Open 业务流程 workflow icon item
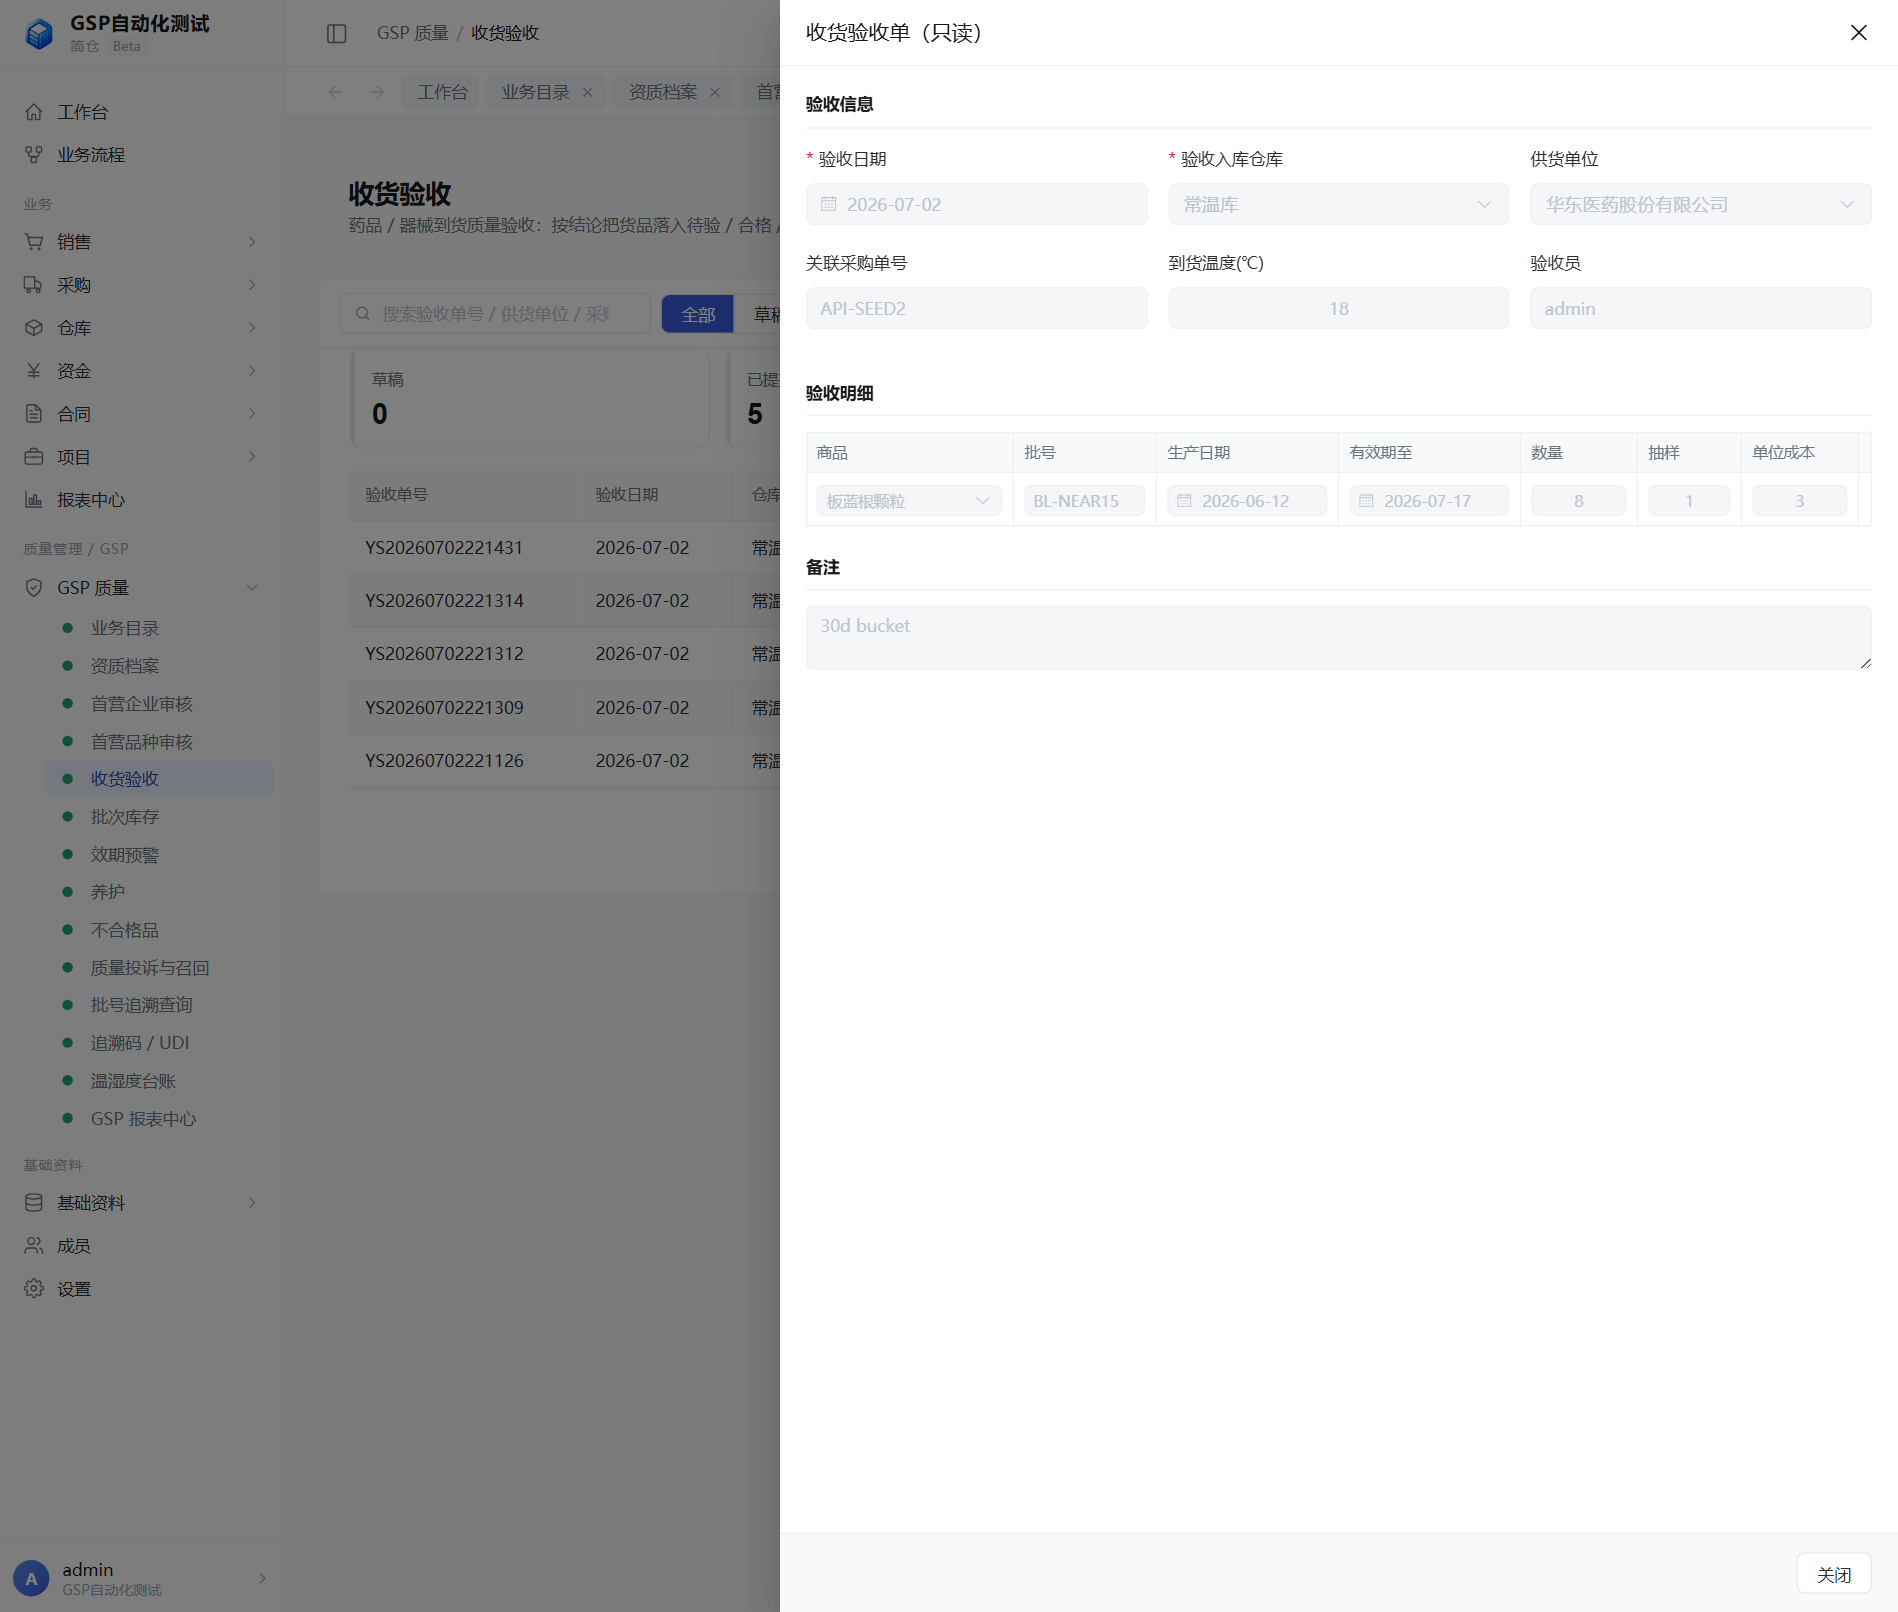The width and height of the screenshot is (1898, 1612). [34, 155]
